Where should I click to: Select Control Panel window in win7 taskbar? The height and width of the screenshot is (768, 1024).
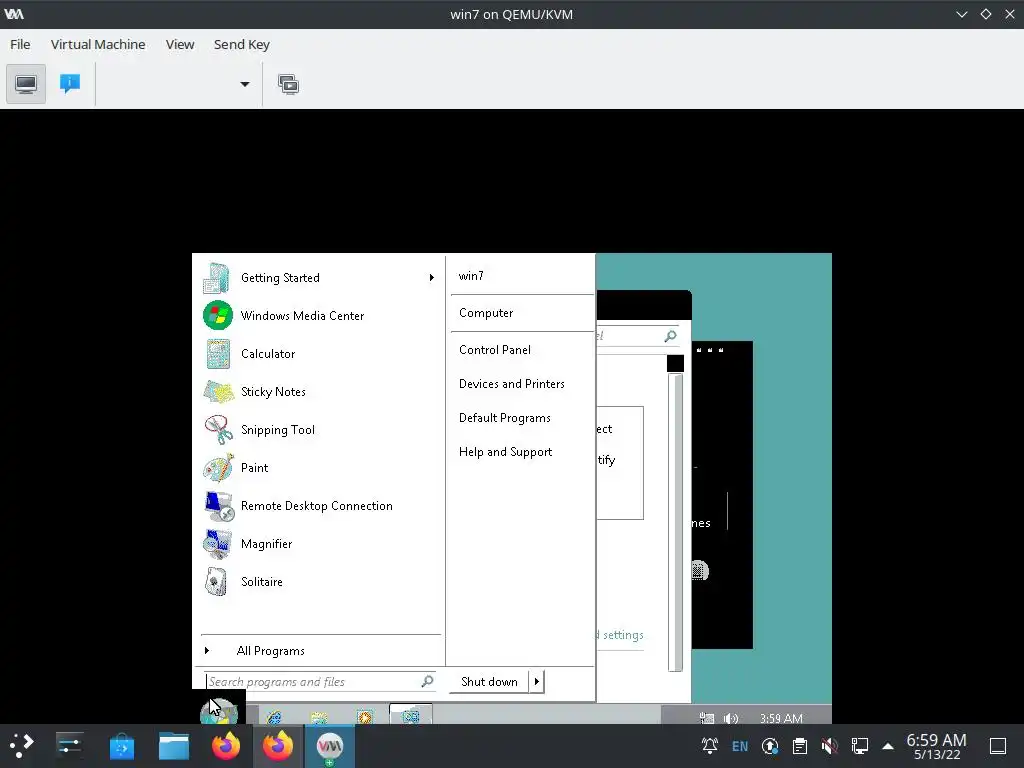coord(411,716)
